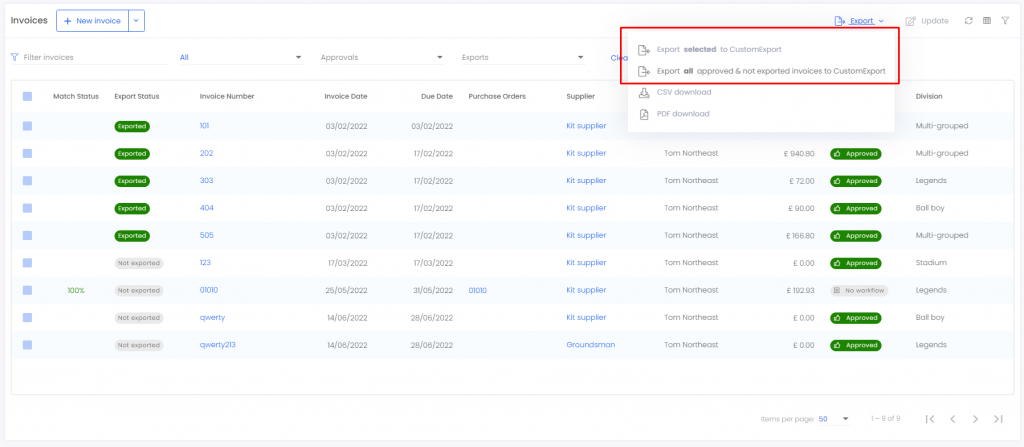This screenshot has height=447, width=1024.
Task: Select the checkbox for invoice 101
Action: coord(27,126)
